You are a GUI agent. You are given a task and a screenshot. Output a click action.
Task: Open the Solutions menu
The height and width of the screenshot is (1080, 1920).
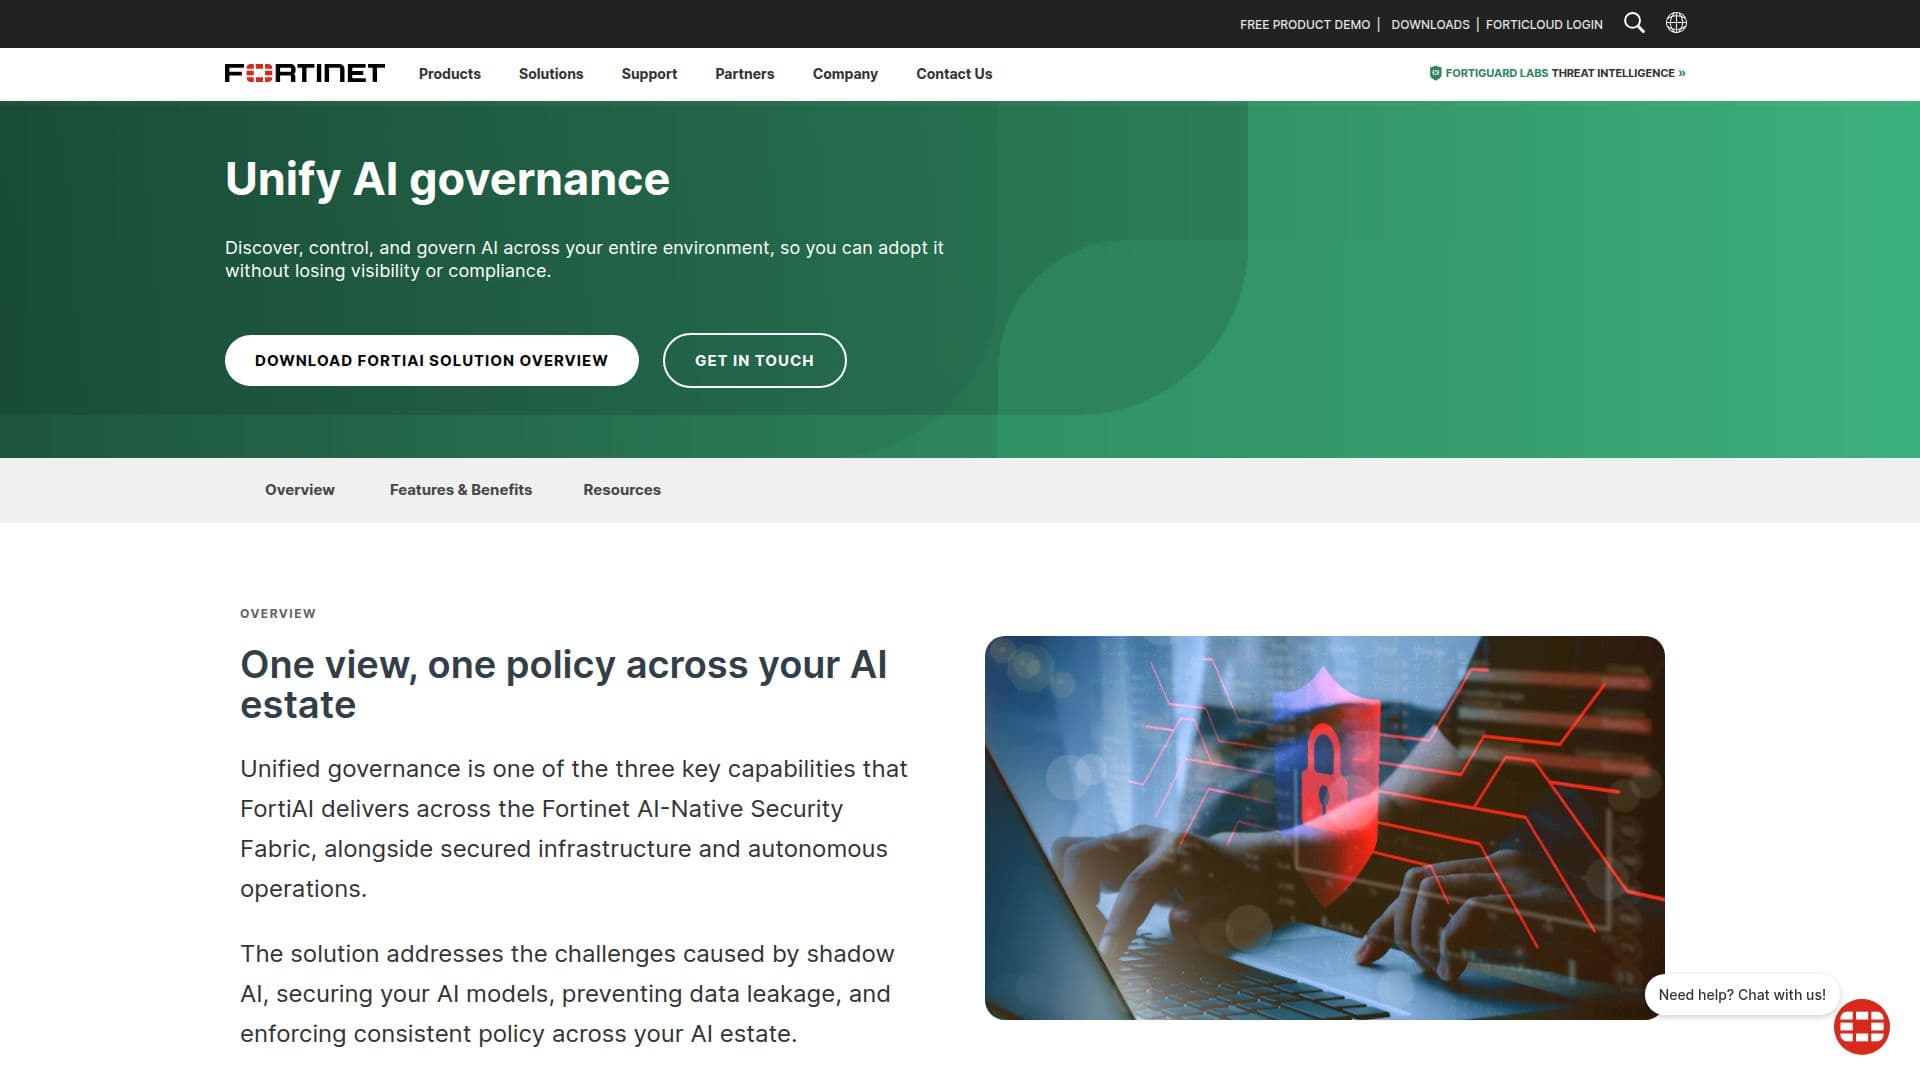551,74
